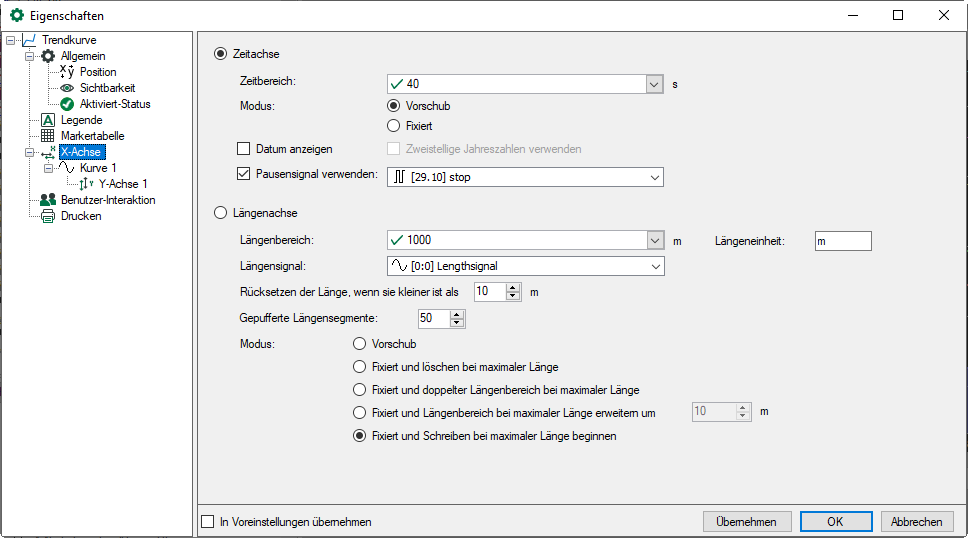The width and height of the screenshot is (968, 538).
Task: Click the Trendkurve chart icon in tree
Action: coord(29,40)
